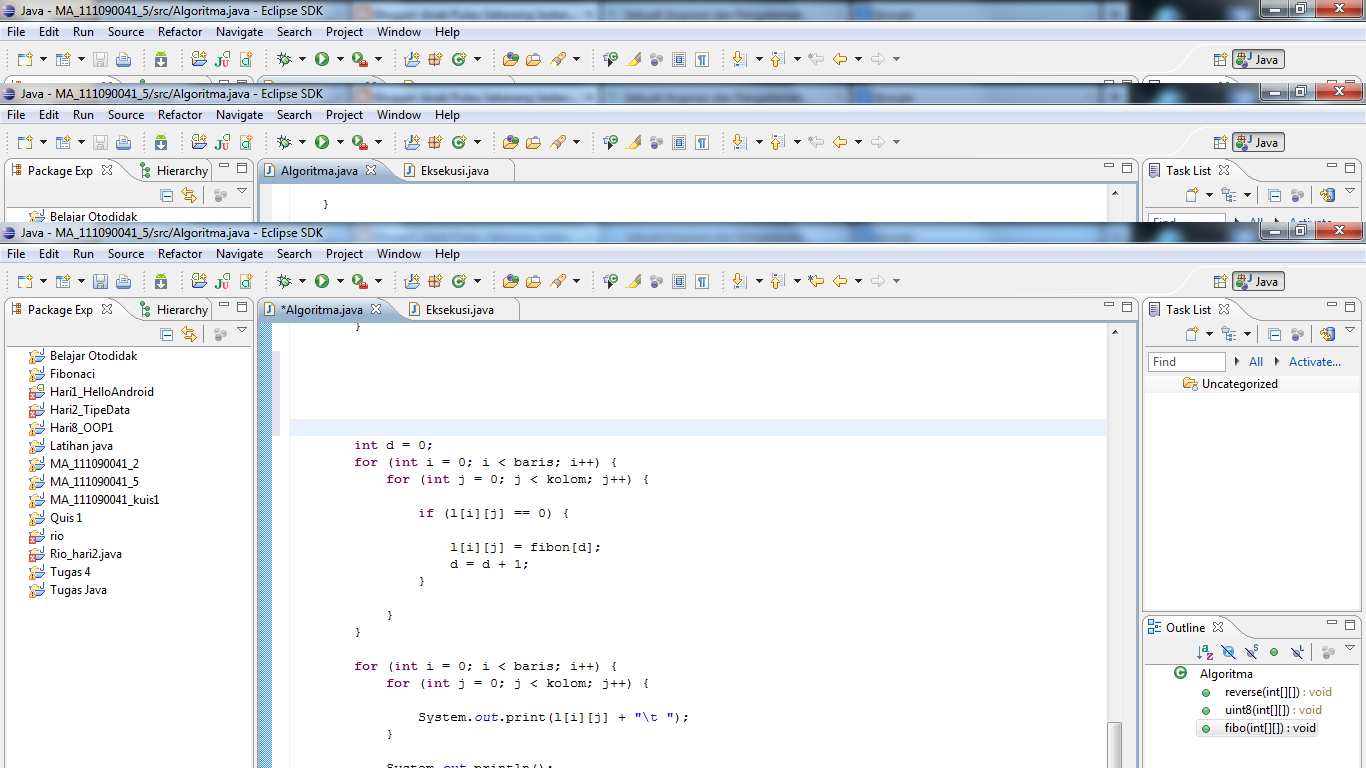Open the Run button dropdown arrow
This screenshot has width=1366, height=768.
point(340,281)
